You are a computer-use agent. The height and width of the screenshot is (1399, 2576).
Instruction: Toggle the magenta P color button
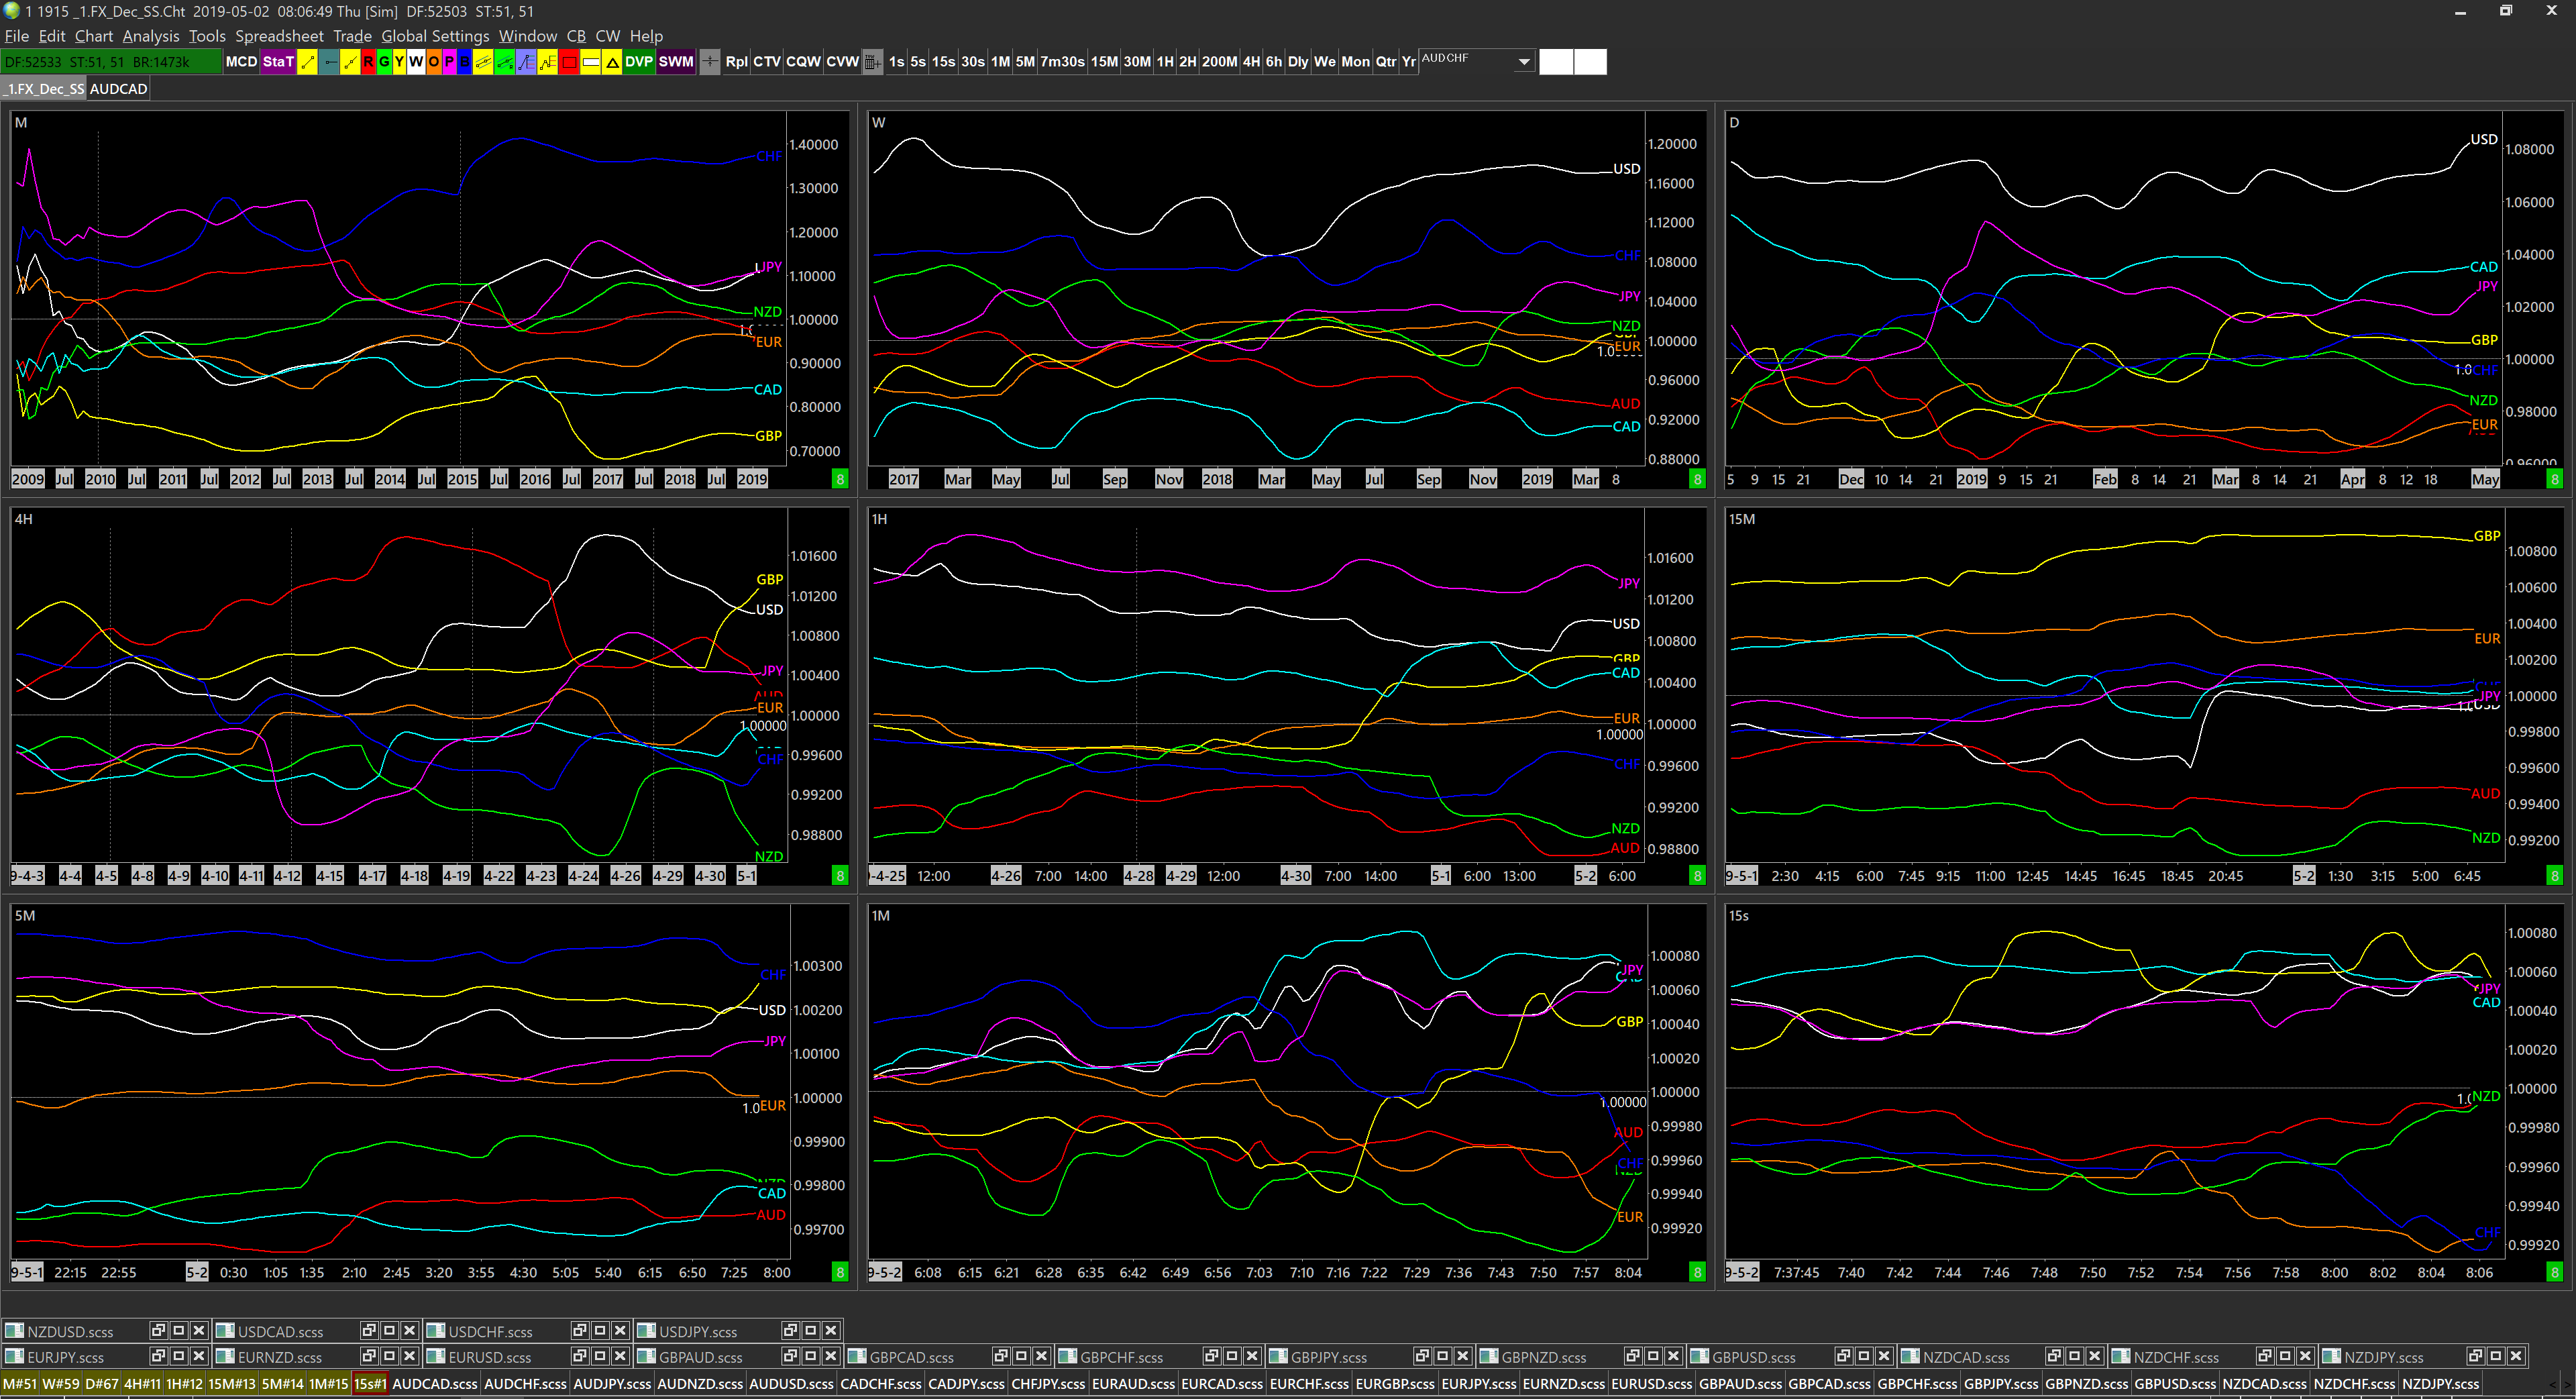[x=449, y=62]
